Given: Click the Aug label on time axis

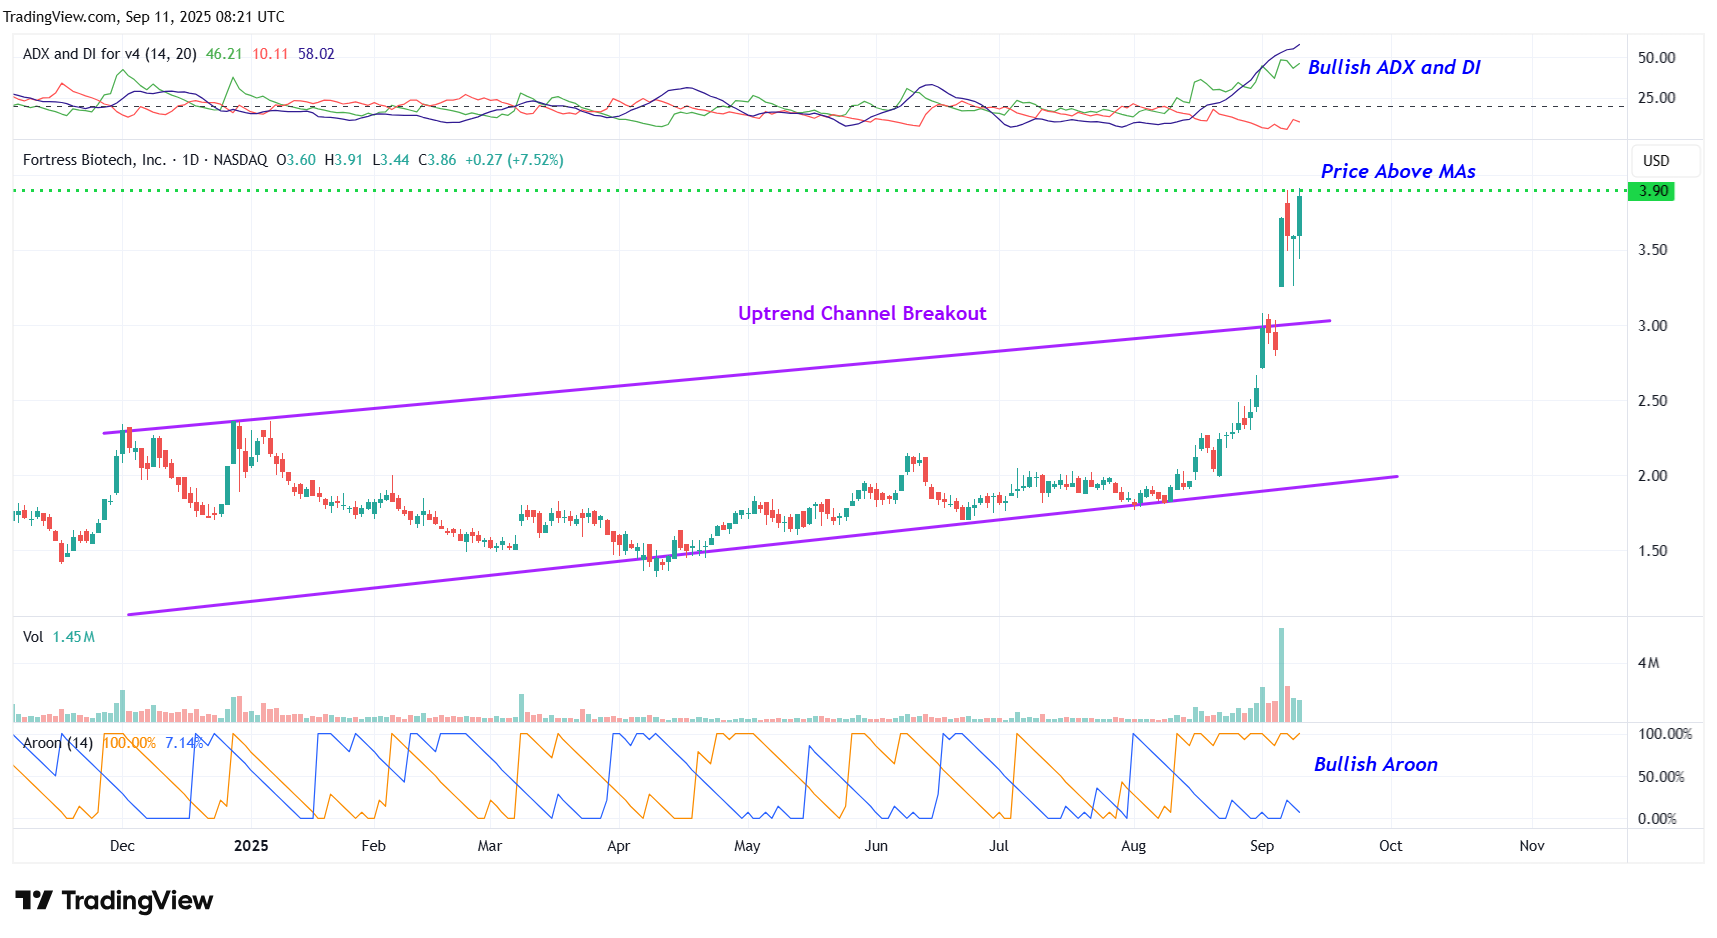Looking at the screenshot, I should click(1134, 846).
